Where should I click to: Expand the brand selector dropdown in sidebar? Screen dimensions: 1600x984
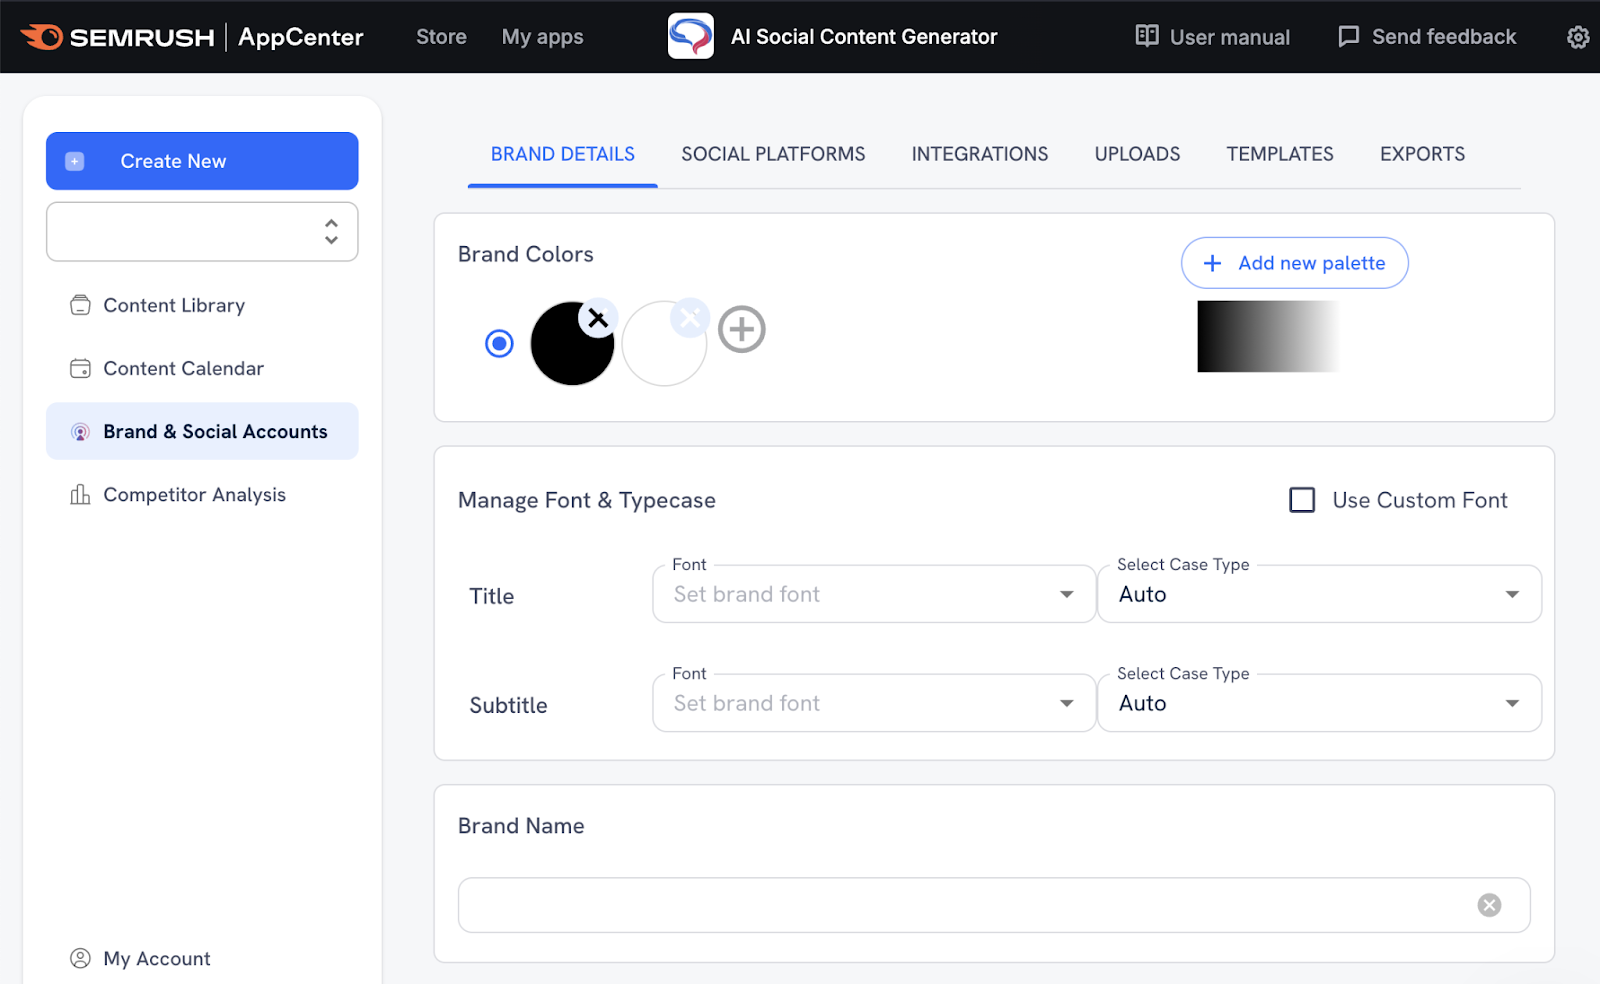(330, 231)
